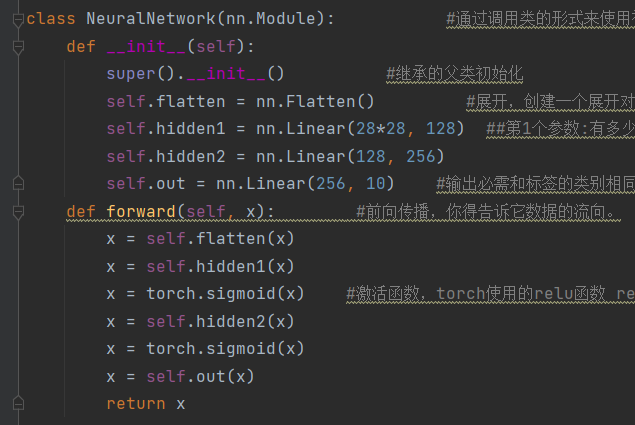The height and width of the screenshot is (425, 635).
Task: Click the 28*28 input size argument
Action: (381, 129)
